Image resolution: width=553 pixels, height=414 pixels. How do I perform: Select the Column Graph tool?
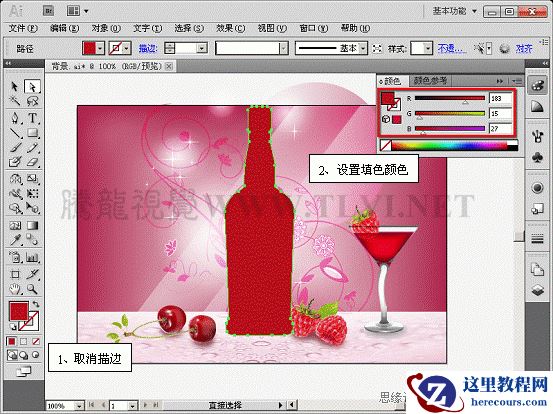32,257
